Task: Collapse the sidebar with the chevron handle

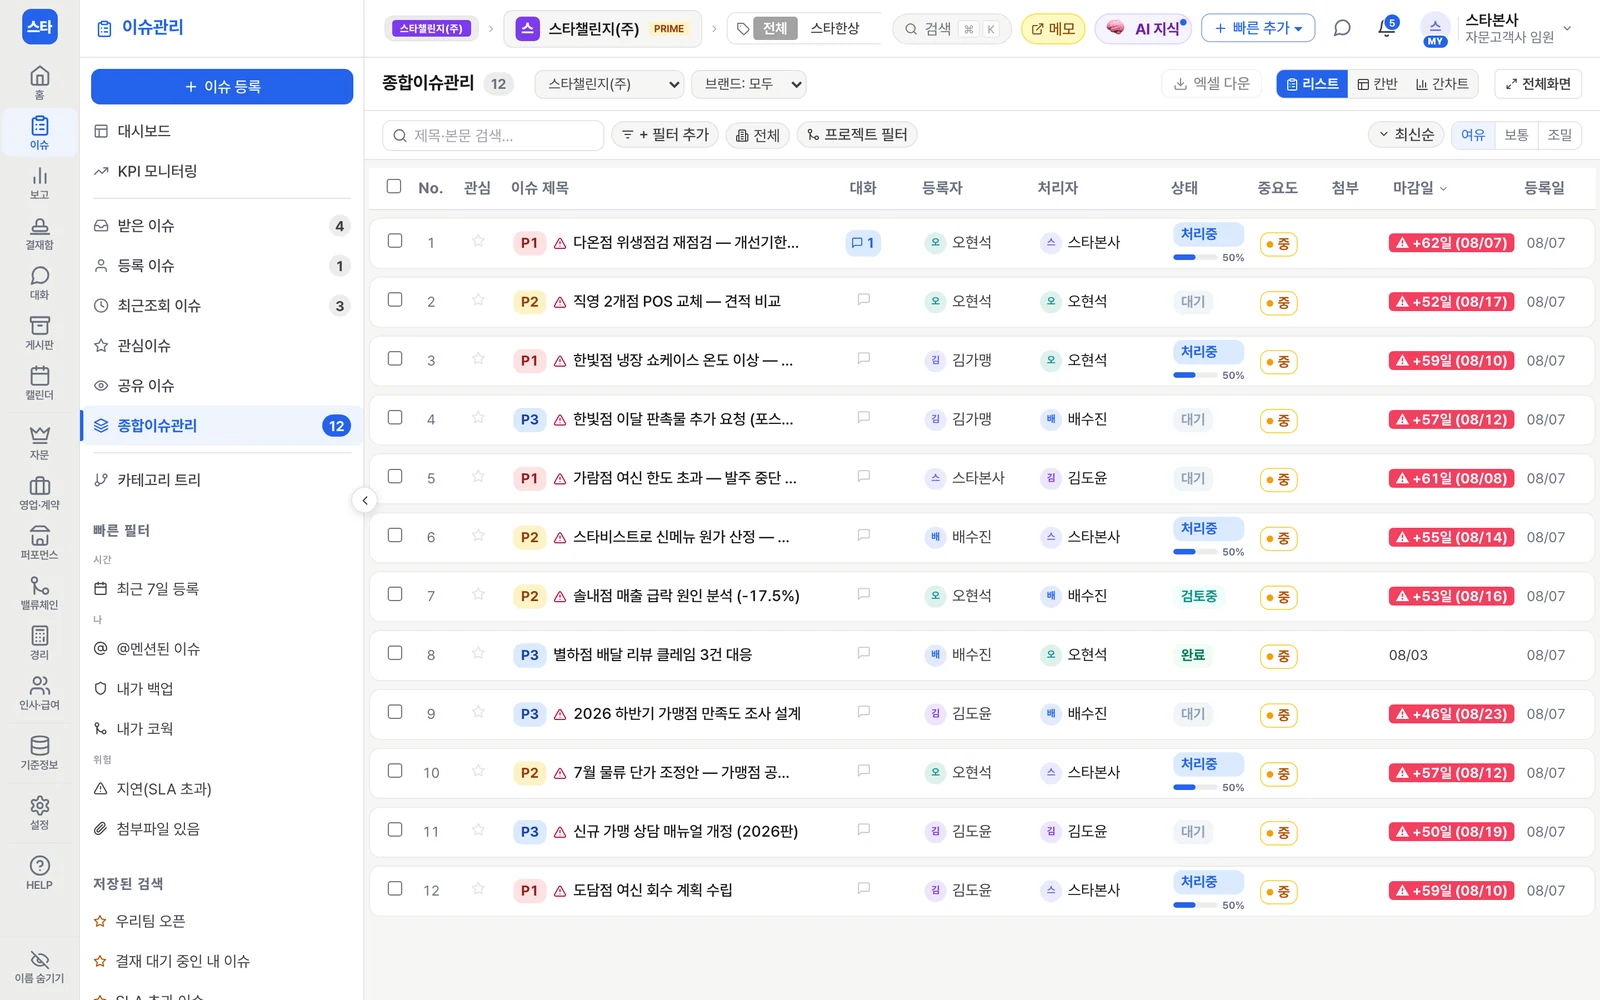Action: click(365, 500)
